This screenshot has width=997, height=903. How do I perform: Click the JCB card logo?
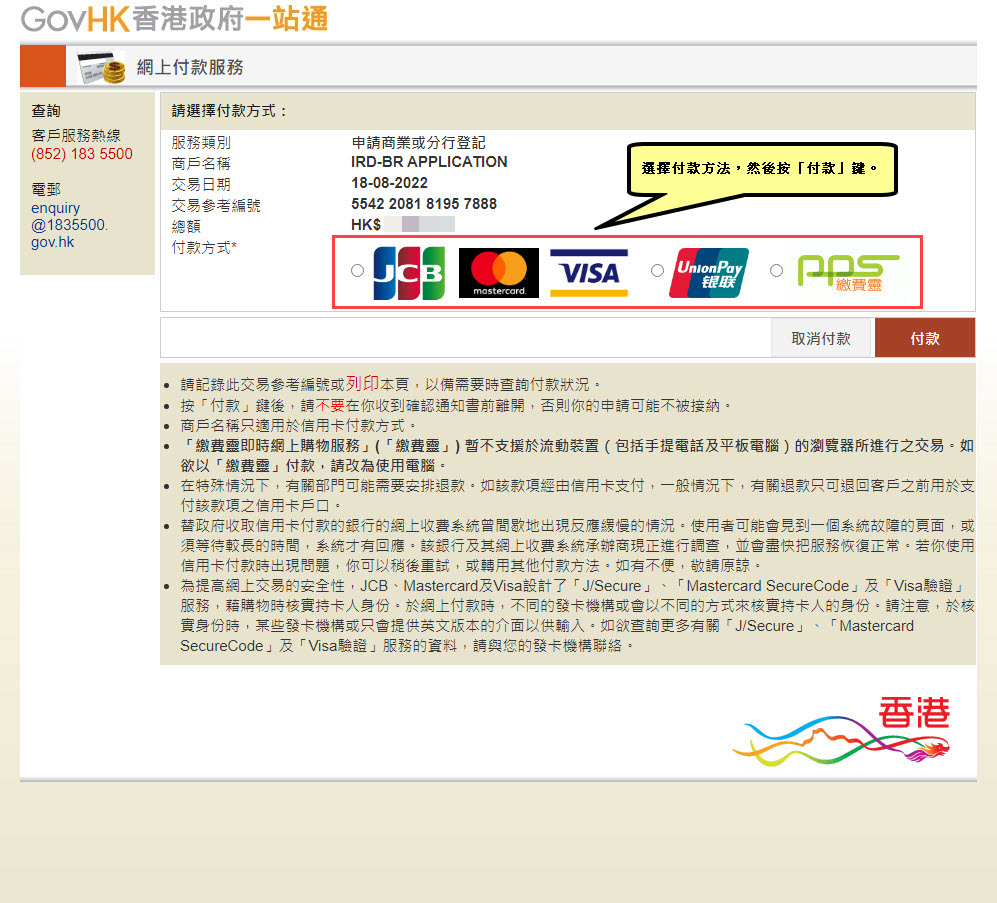click(409, 273)
